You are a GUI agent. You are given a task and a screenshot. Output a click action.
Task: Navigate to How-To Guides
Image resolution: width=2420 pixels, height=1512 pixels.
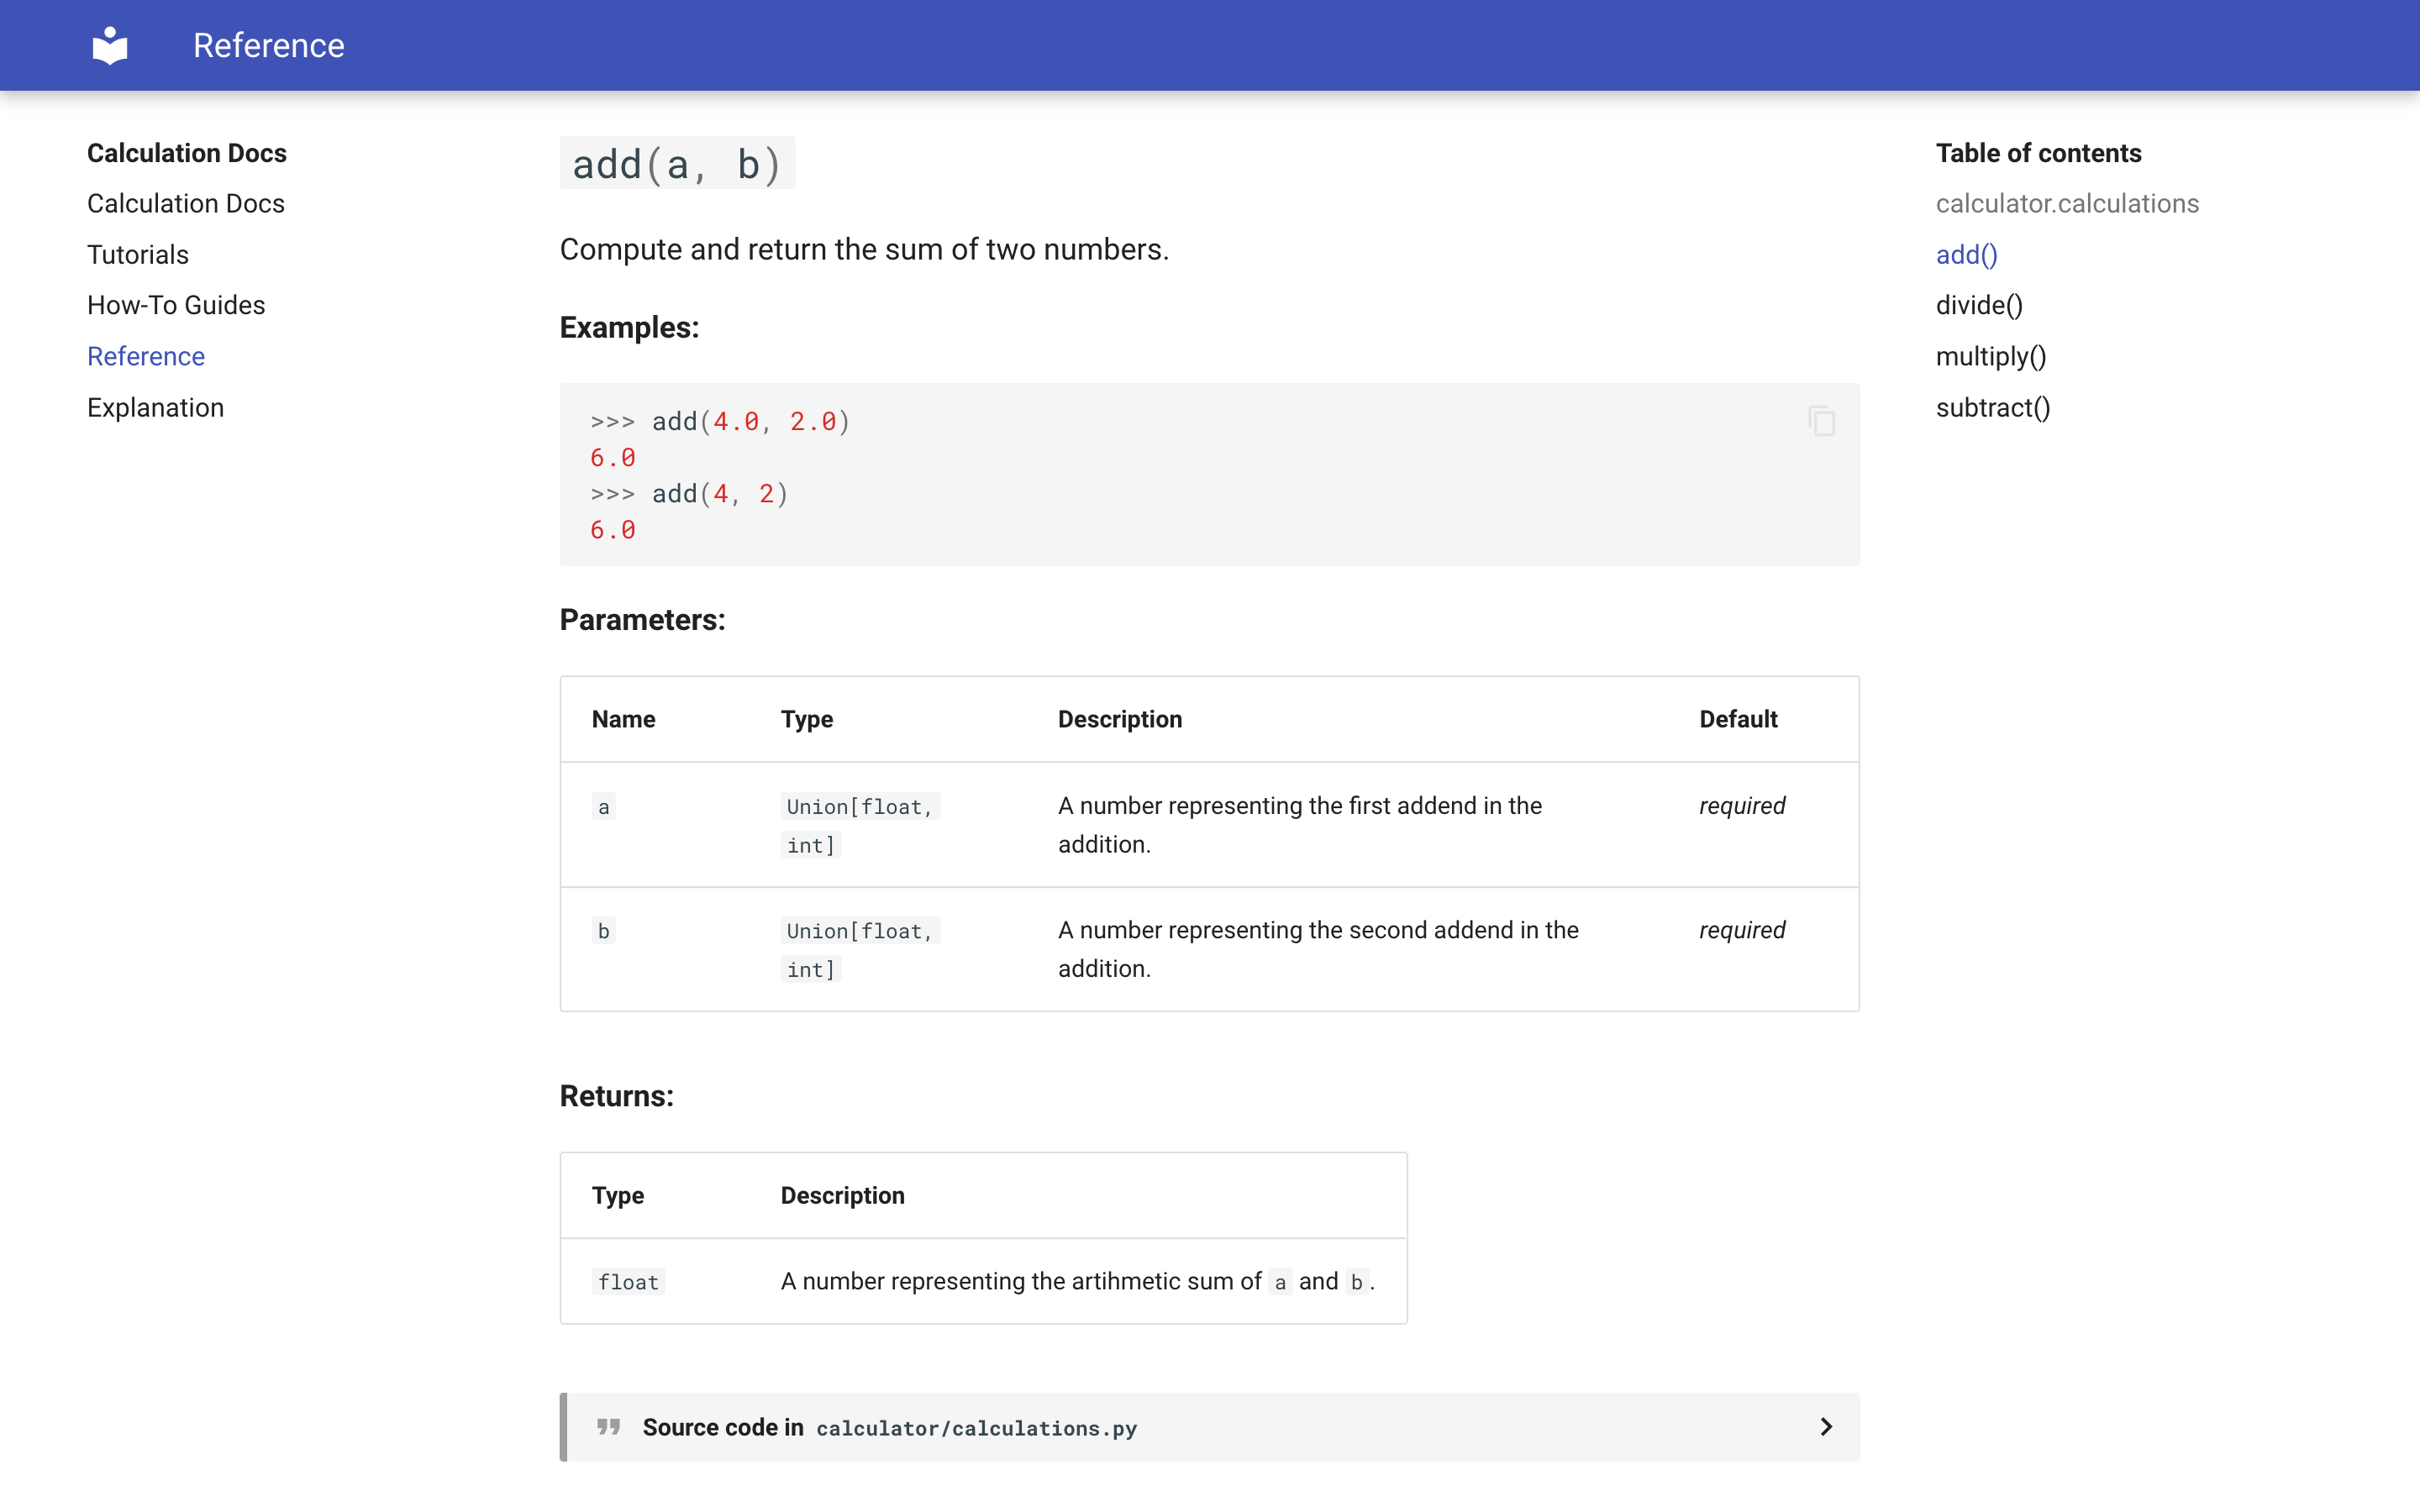[176, 305]
